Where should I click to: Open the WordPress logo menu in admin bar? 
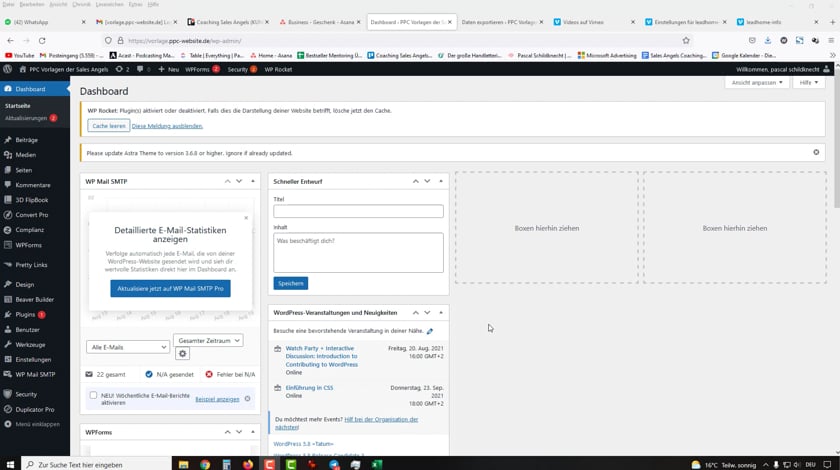[8, 69]
